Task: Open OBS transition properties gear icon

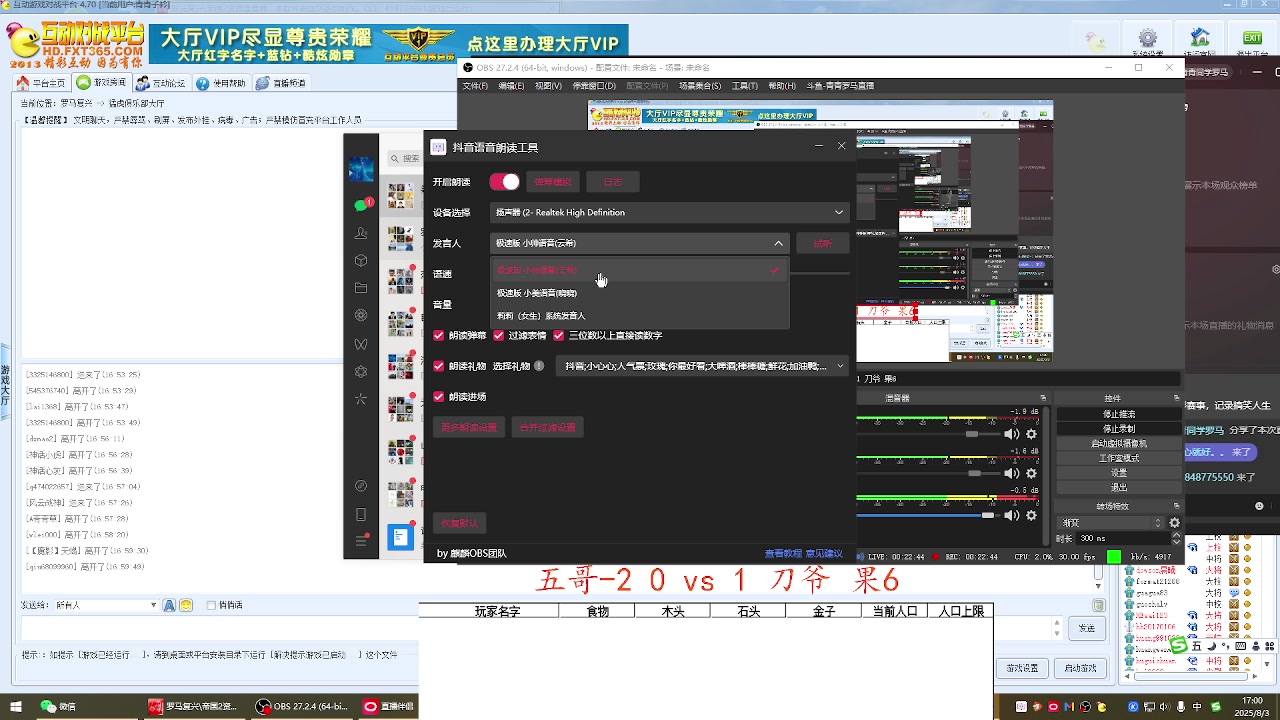Action: point(1174,523)
